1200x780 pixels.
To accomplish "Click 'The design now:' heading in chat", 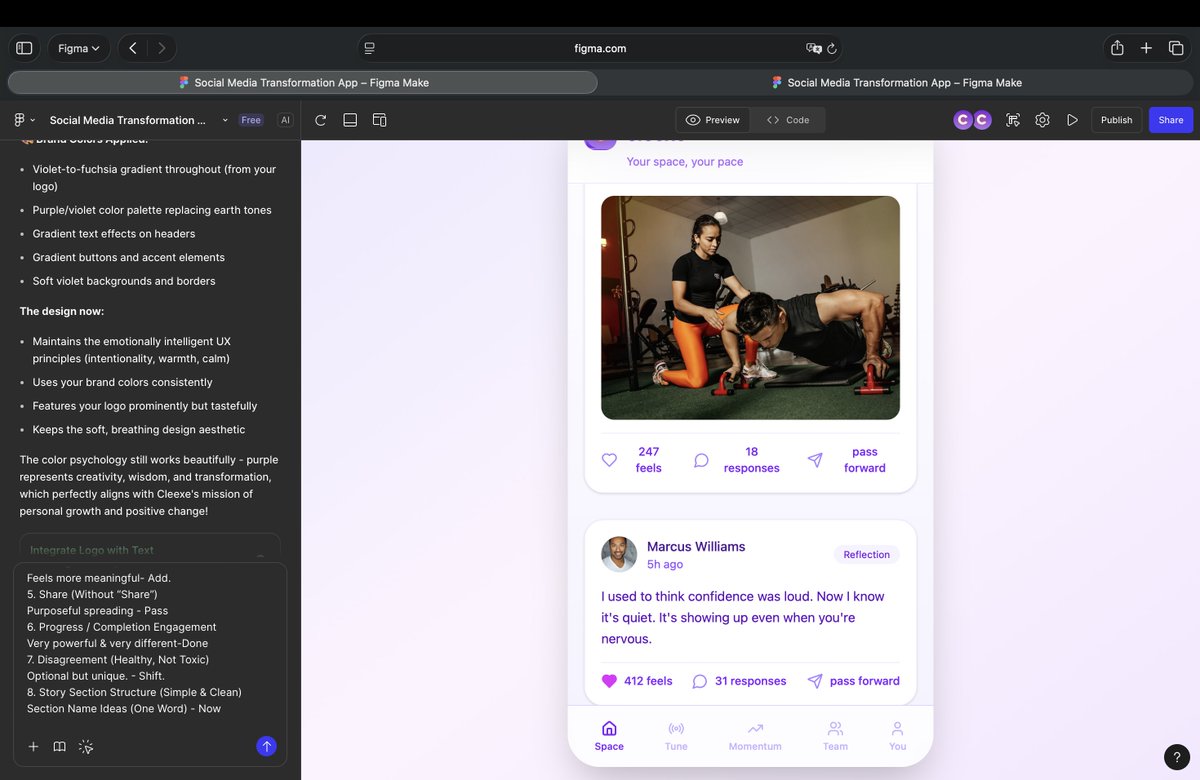I will click(62, 311).
